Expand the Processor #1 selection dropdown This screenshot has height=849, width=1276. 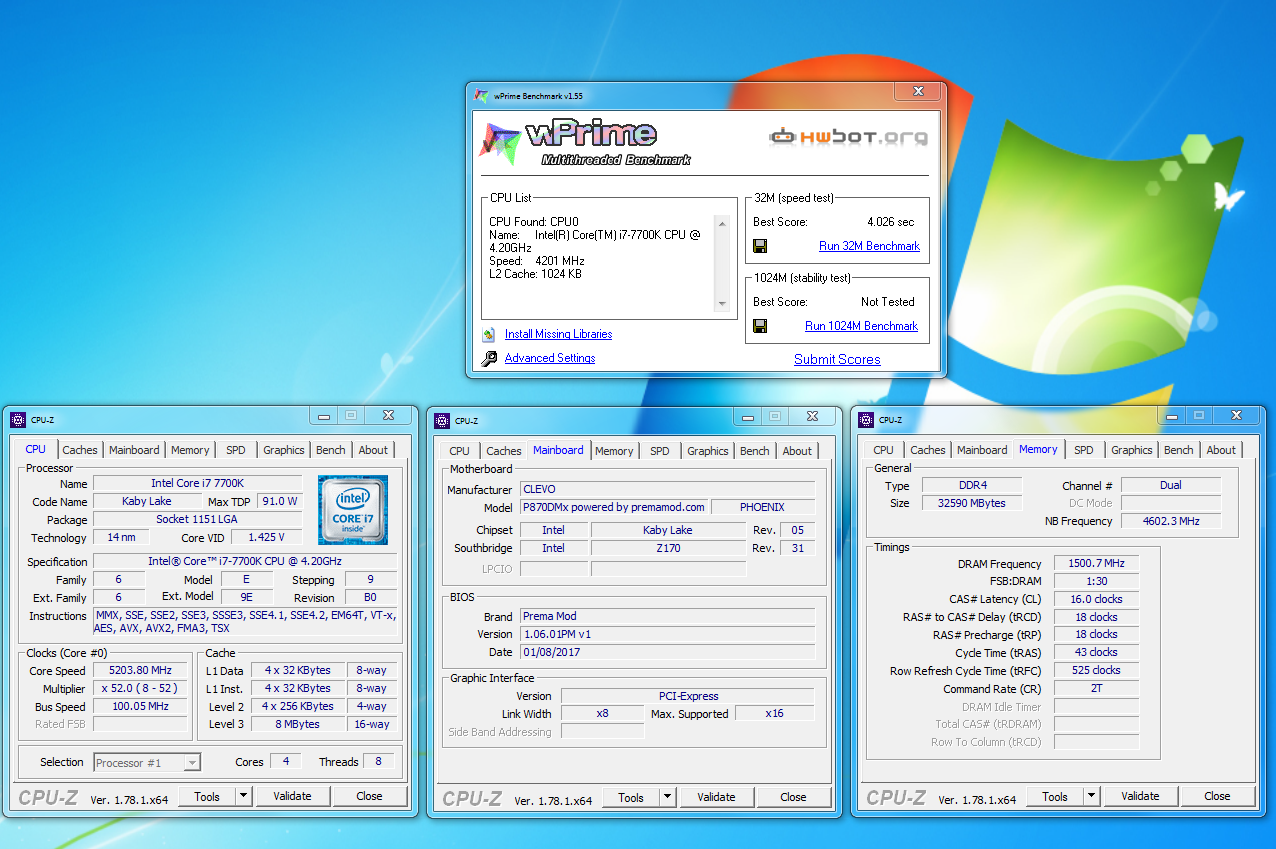click(192, 763)
